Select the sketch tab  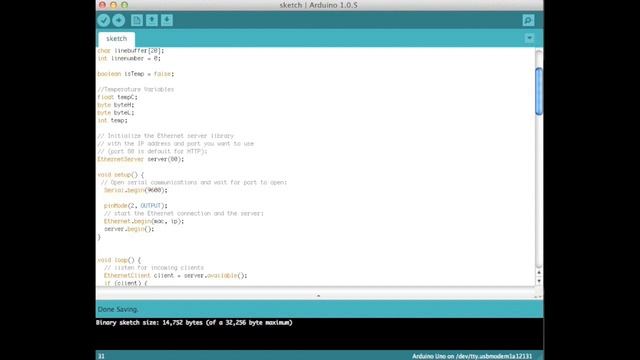coord(116,39)
